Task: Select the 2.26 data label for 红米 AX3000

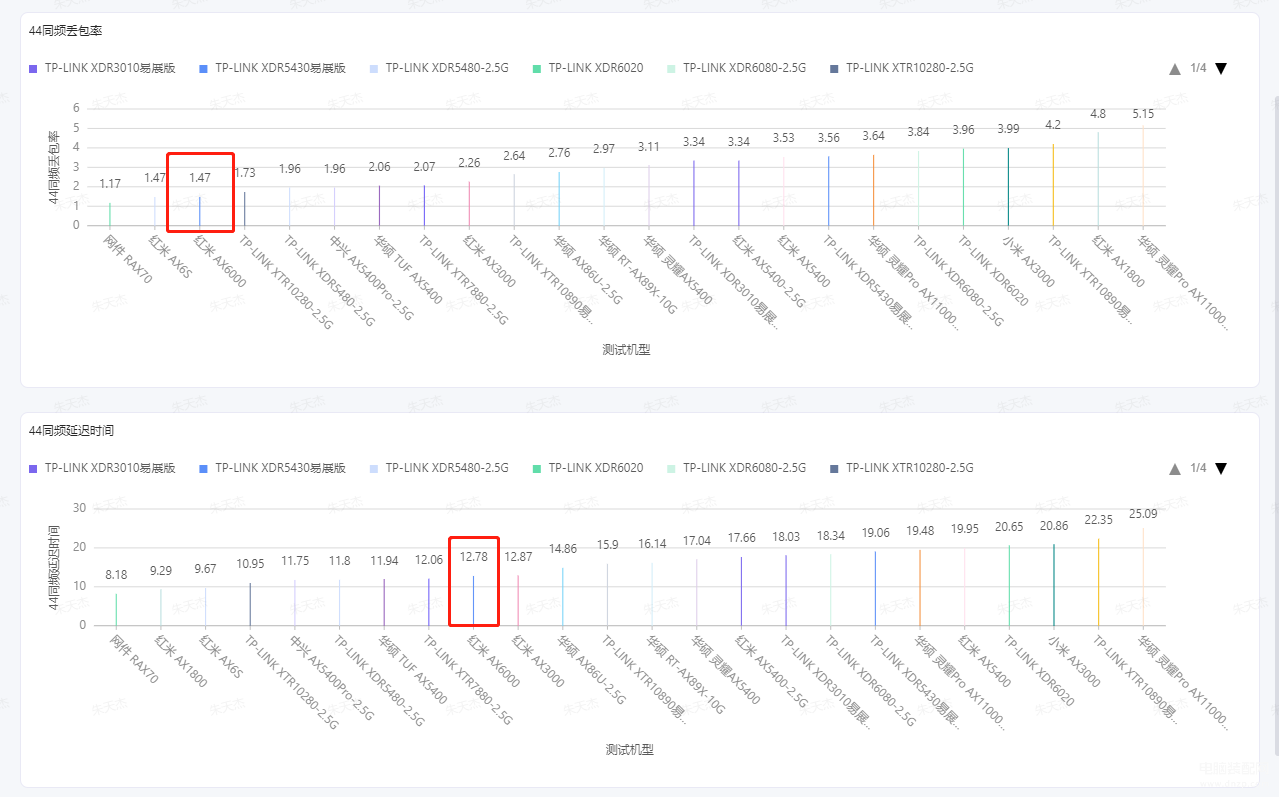Action: (469, 163)
